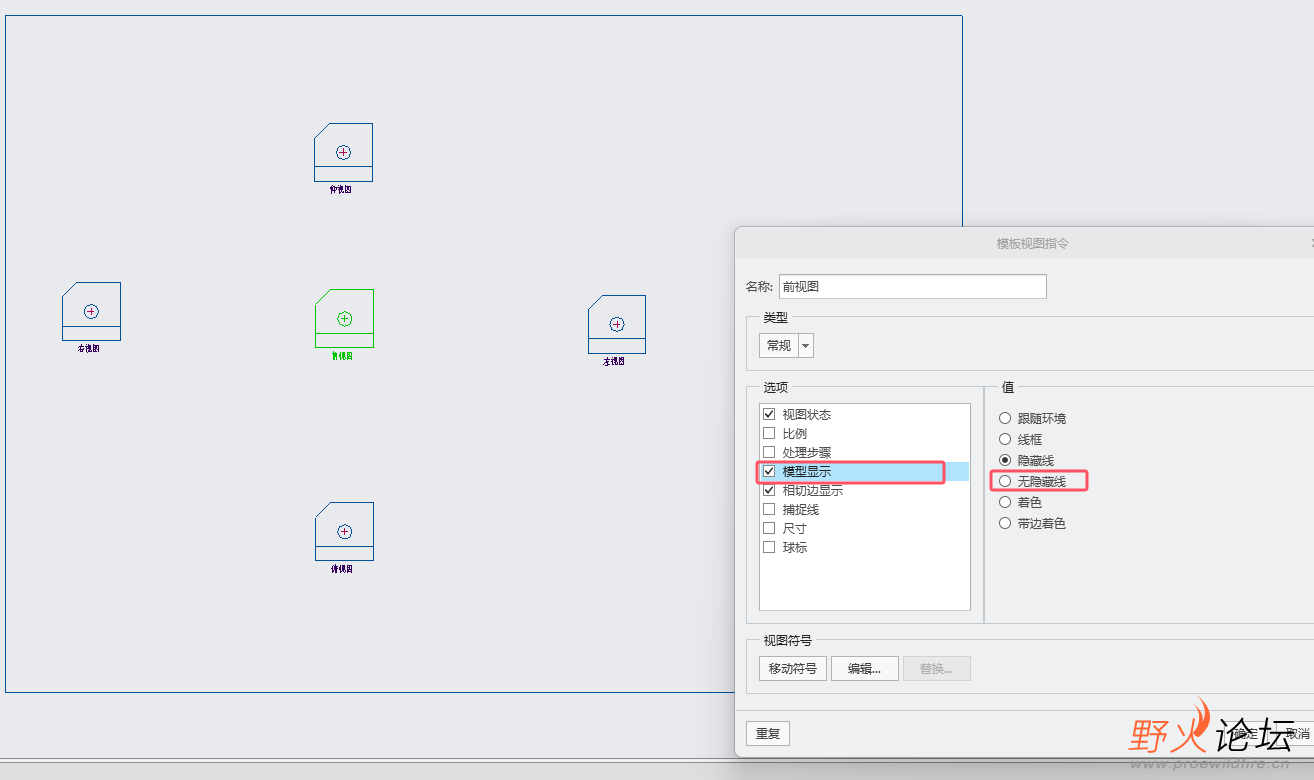
Task: Enable the 处理步骤 checkbox
Action: (769, 452)
